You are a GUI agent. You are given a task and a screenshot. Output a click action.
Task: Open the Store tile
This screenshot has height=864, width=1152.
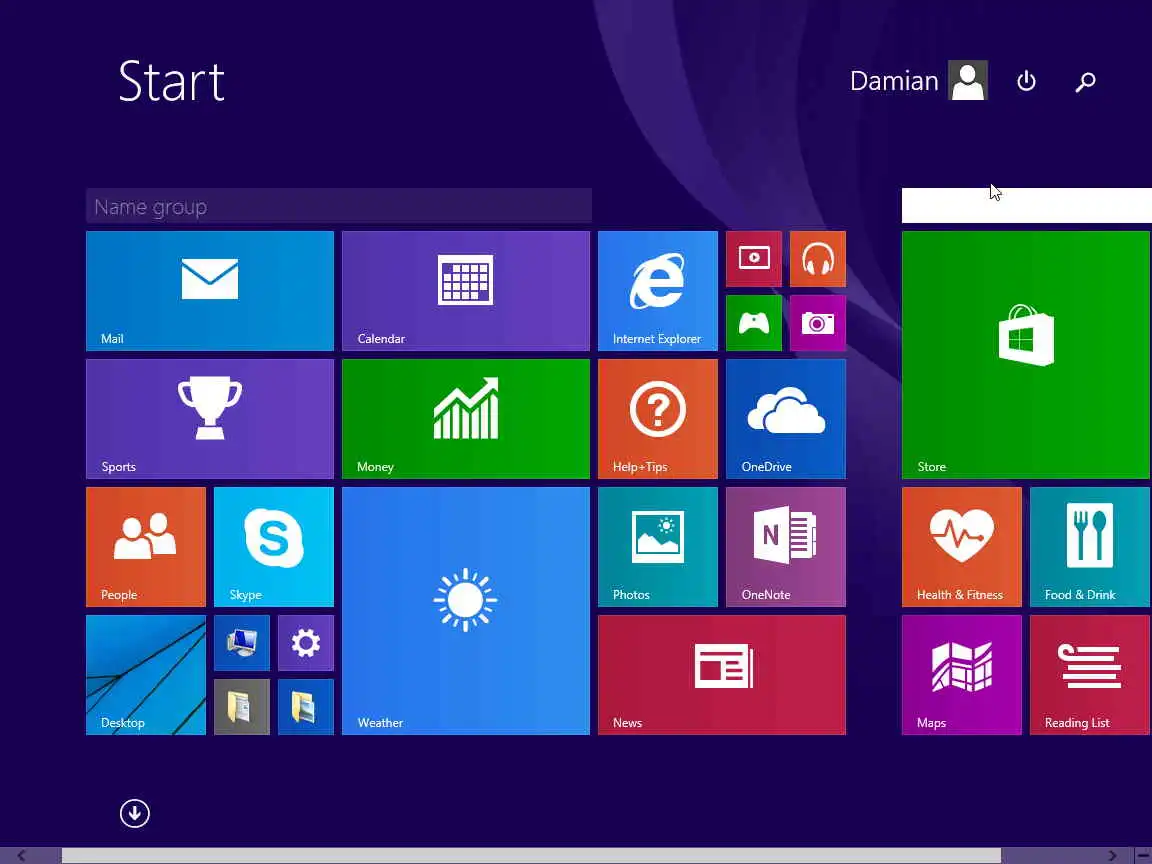click(1026, 355)
